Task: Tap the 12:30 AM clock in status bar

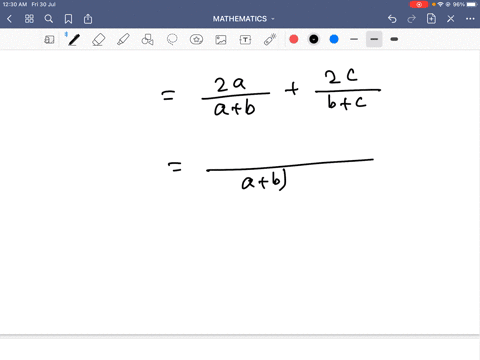Action: 15,4
